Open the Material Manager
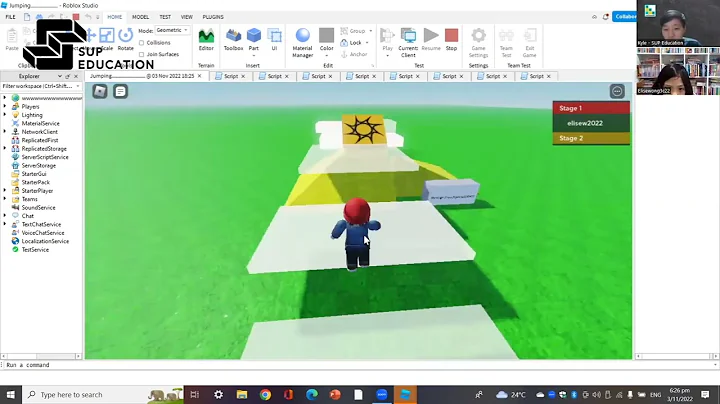The image size is (720, 404). 303,43
